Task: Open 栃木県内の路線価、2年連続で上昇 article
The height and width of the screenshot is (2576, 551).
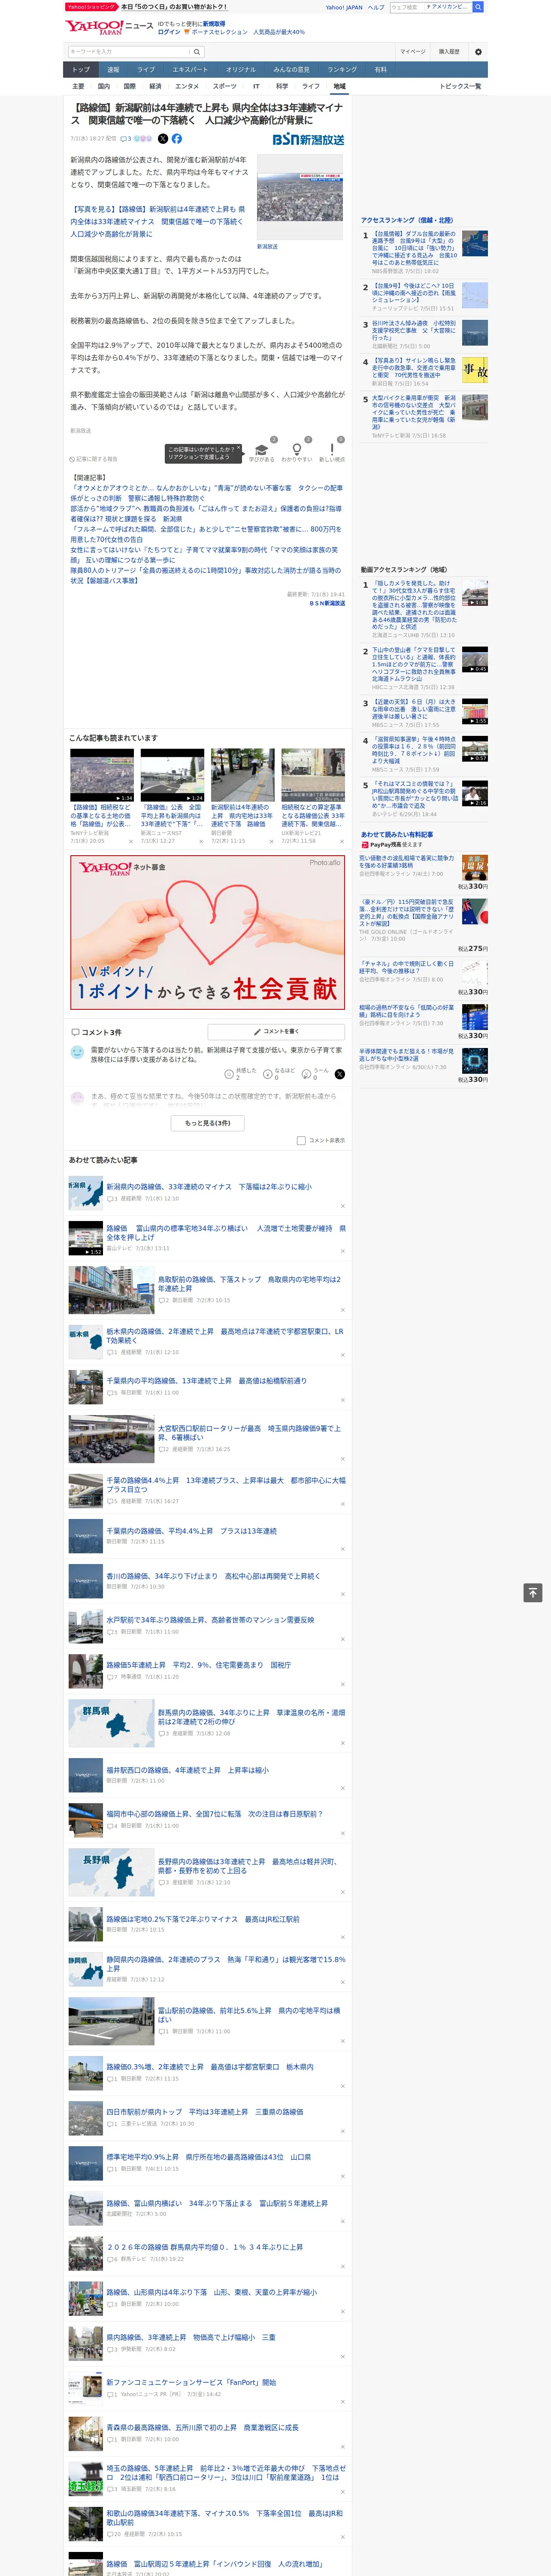Action: click(x=225, y=1336)
